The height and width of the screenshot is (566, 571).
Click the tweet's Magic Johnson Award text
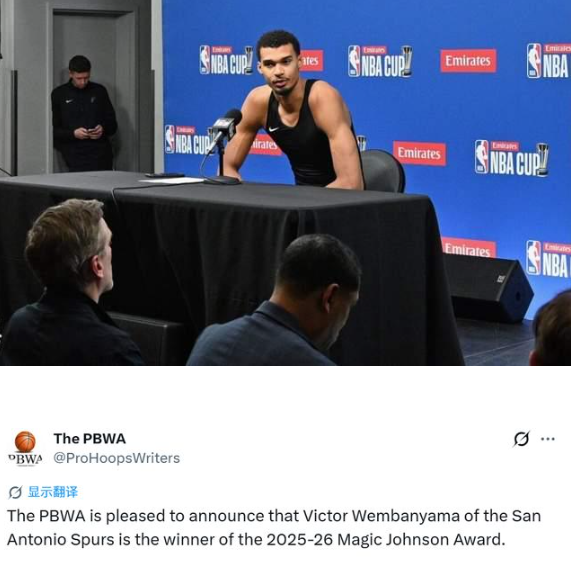[421, 539]
